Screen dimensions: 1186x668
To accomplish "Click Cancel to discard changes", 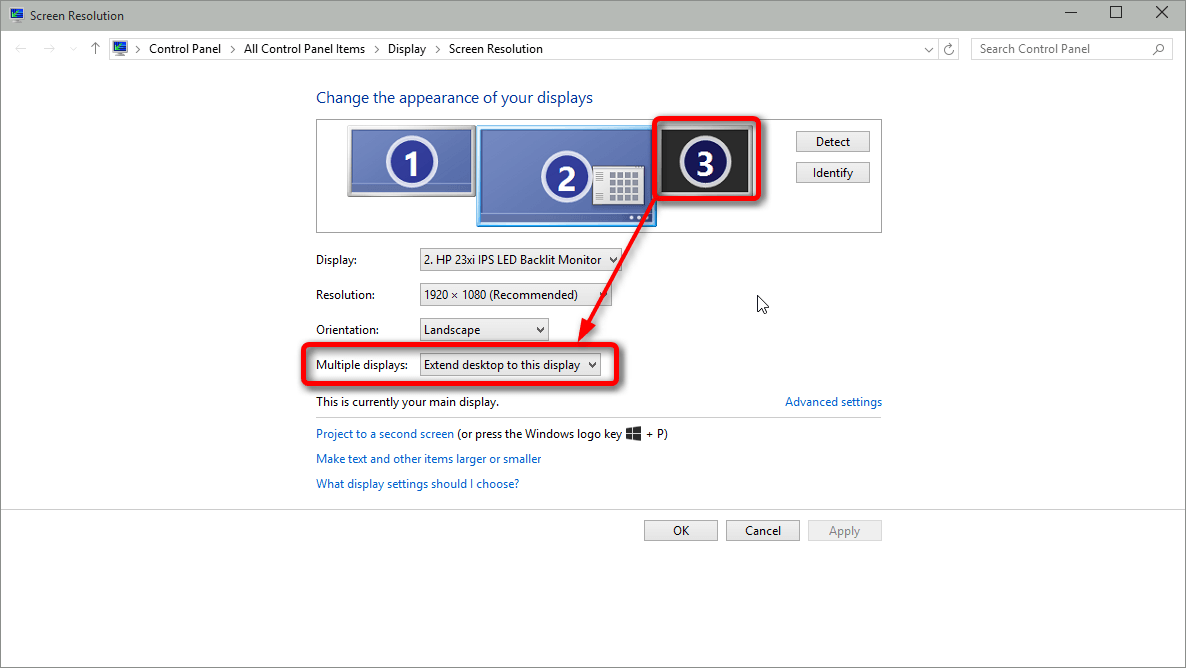I will [762, 531].
